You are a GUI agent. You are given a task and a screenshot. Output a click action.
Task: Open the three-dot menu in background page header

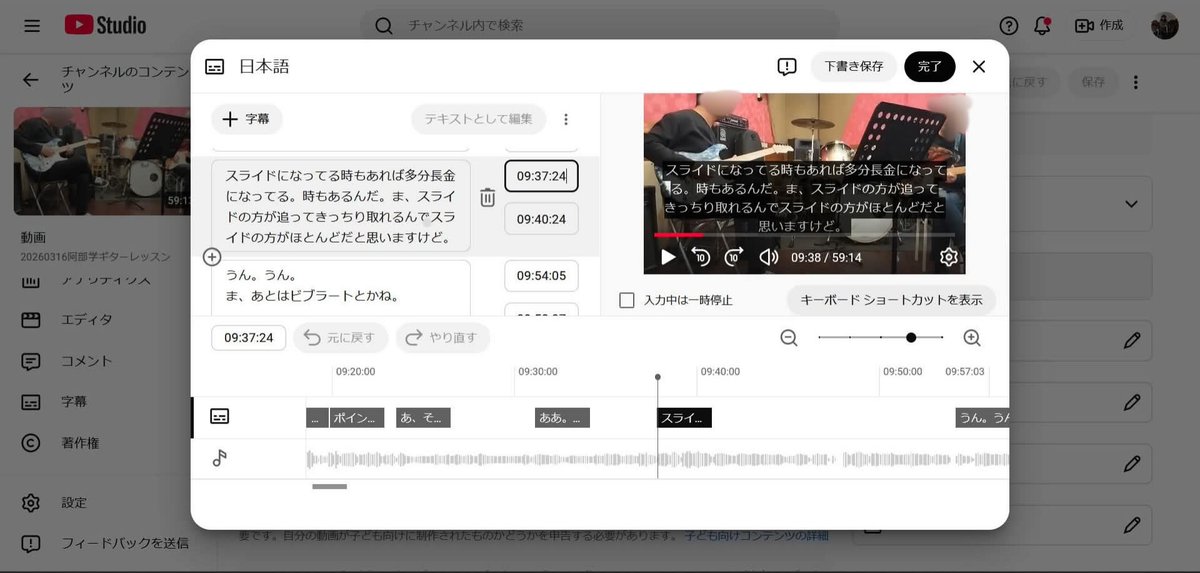1136,82
